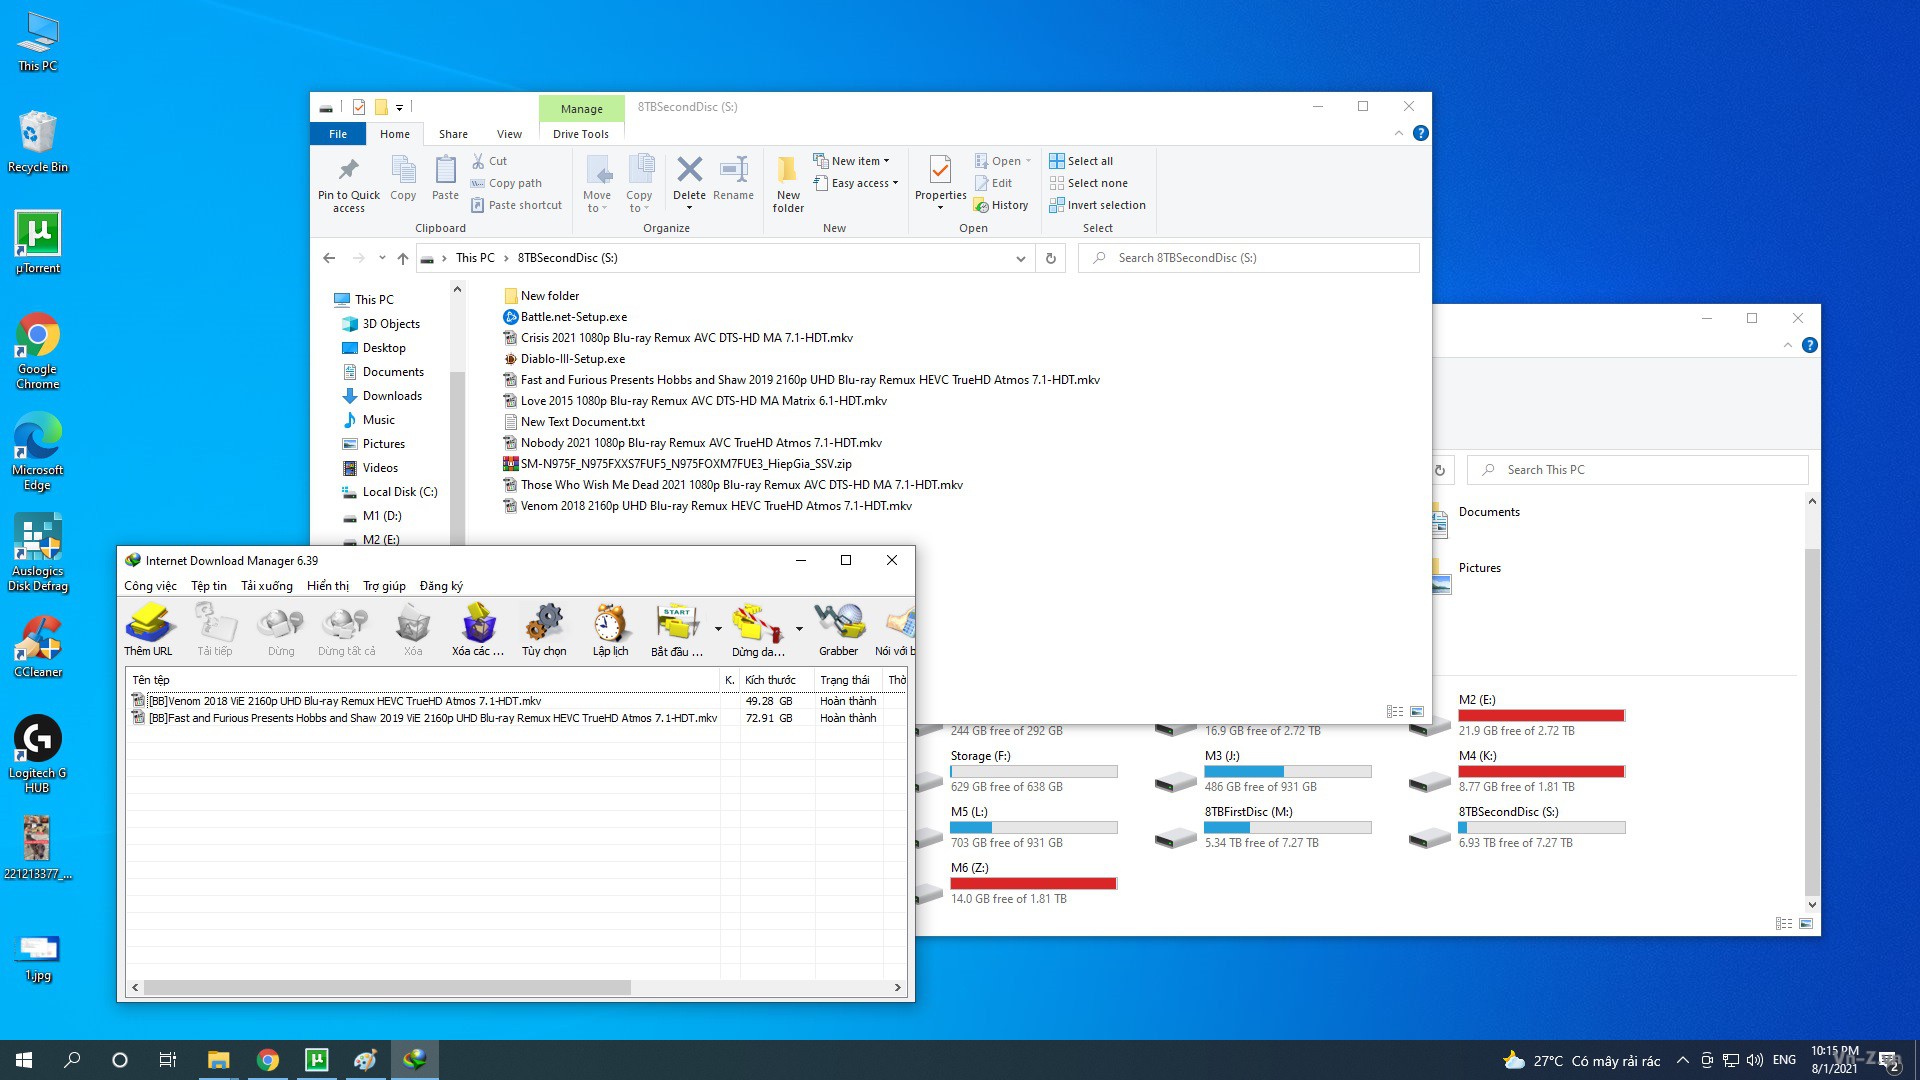Click Pin to Quick access in ribbon

coord(348,185)
